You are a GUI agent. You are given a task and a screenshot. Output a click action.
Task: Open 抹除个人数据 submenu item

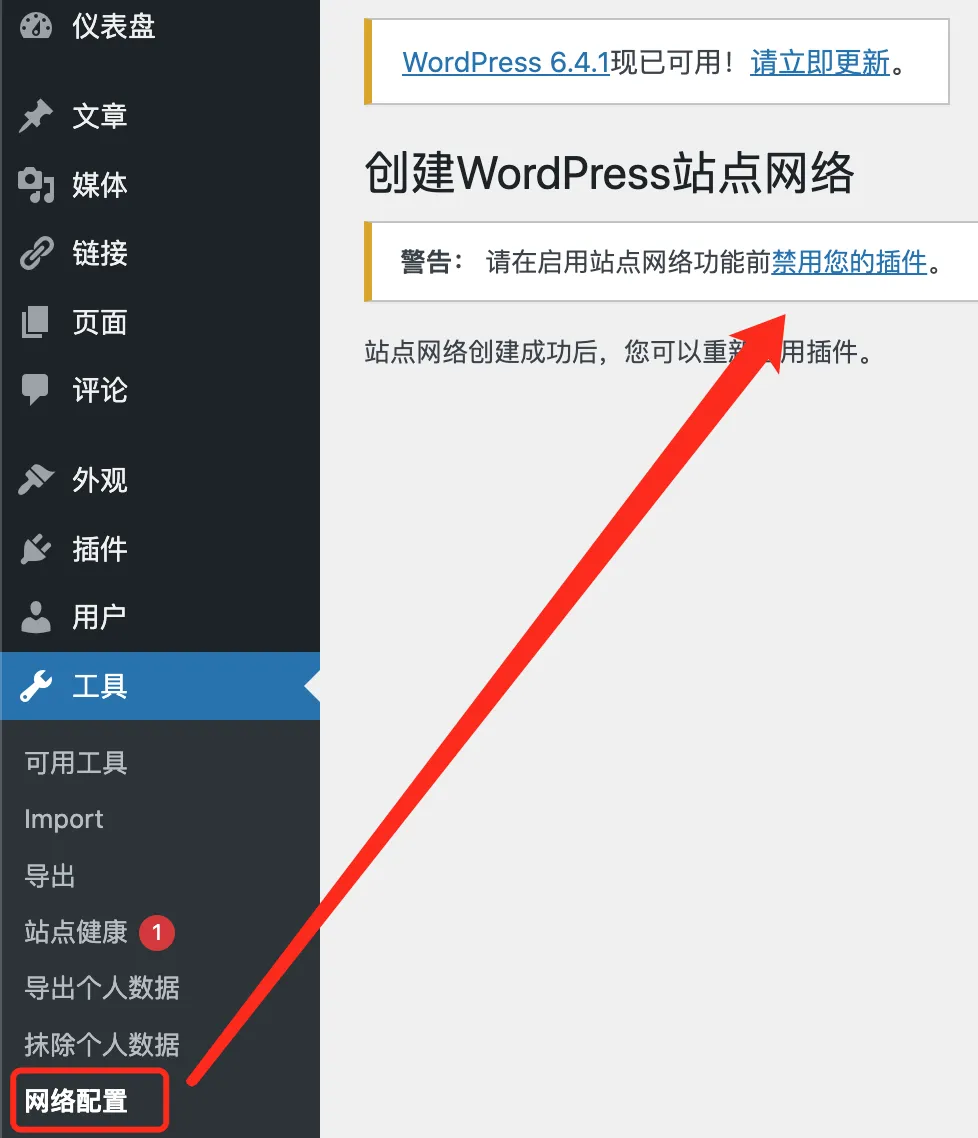[x=102, y=1044]
